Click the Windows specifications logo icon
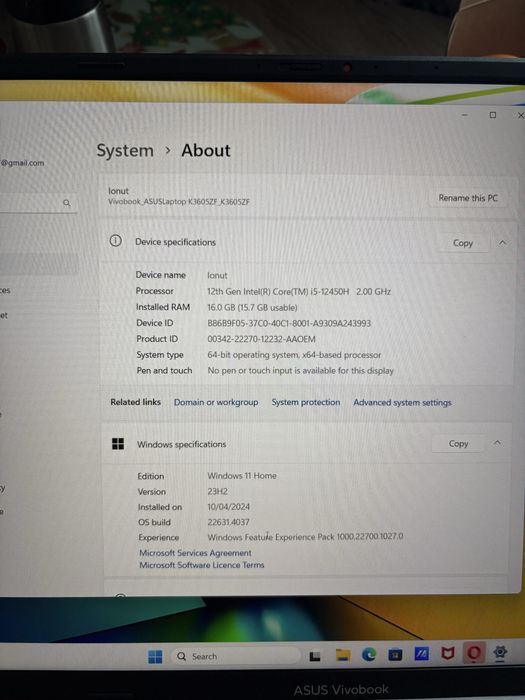This screenshot has width=525, height=700. [118, 444]
